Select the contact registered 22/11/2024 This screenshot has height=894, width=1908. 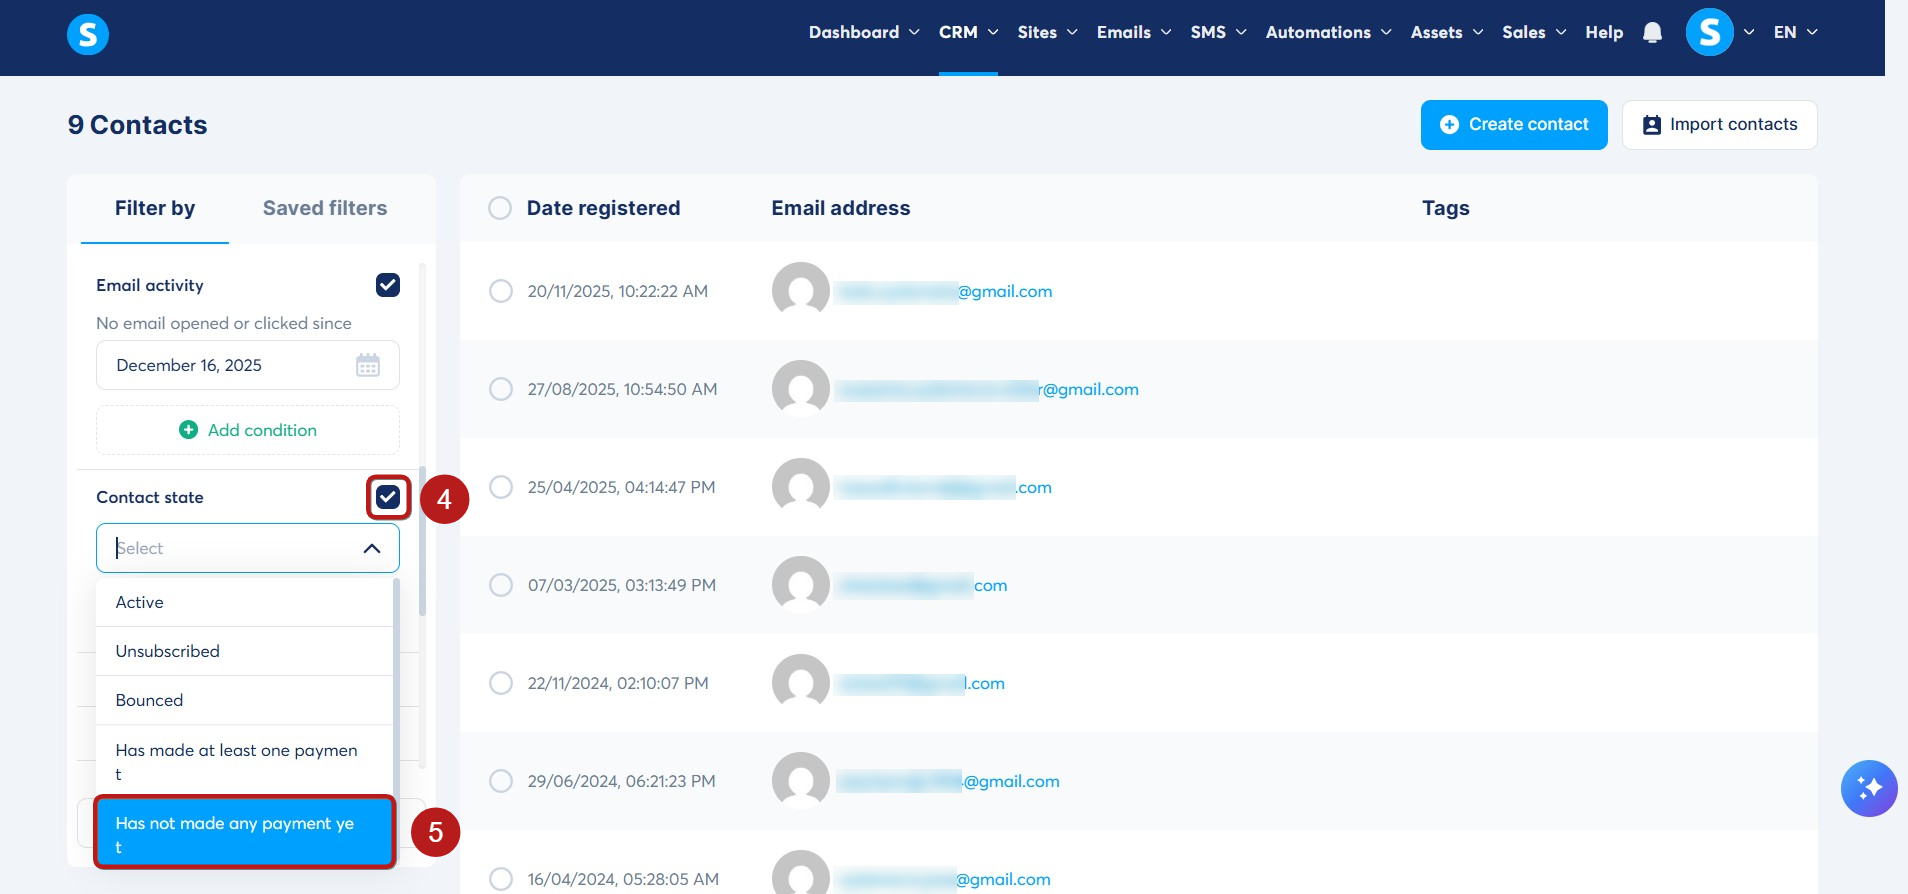tap(501, 683)
